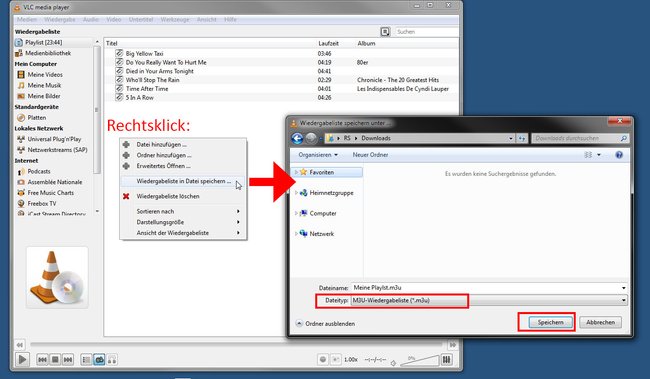Click the magnifier in Downloads search box
650x379 pixels.
[x=623, y=138]
